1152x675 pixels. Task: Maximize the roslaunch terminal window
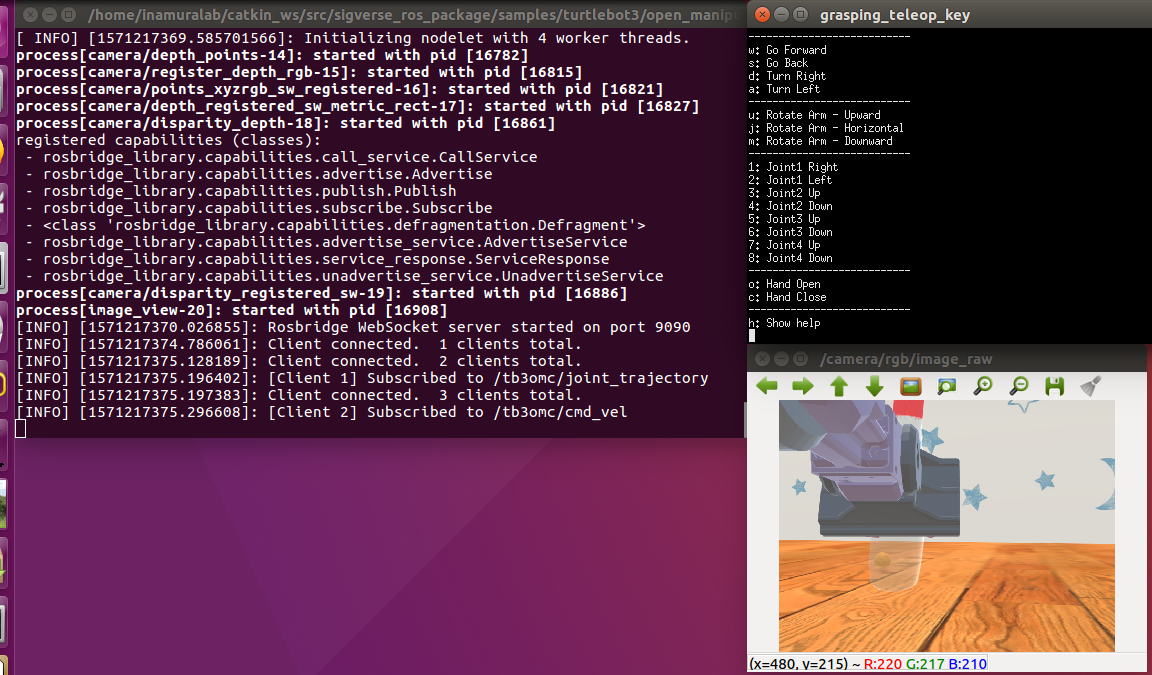click(x=68, y=15)
